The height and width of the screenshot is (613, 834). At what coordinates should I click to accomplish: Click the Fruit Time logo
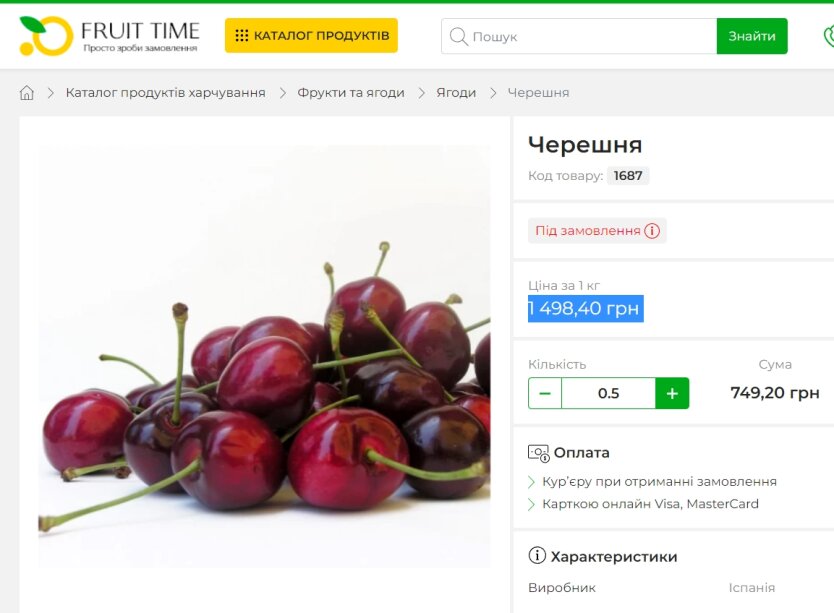point(109,36)
